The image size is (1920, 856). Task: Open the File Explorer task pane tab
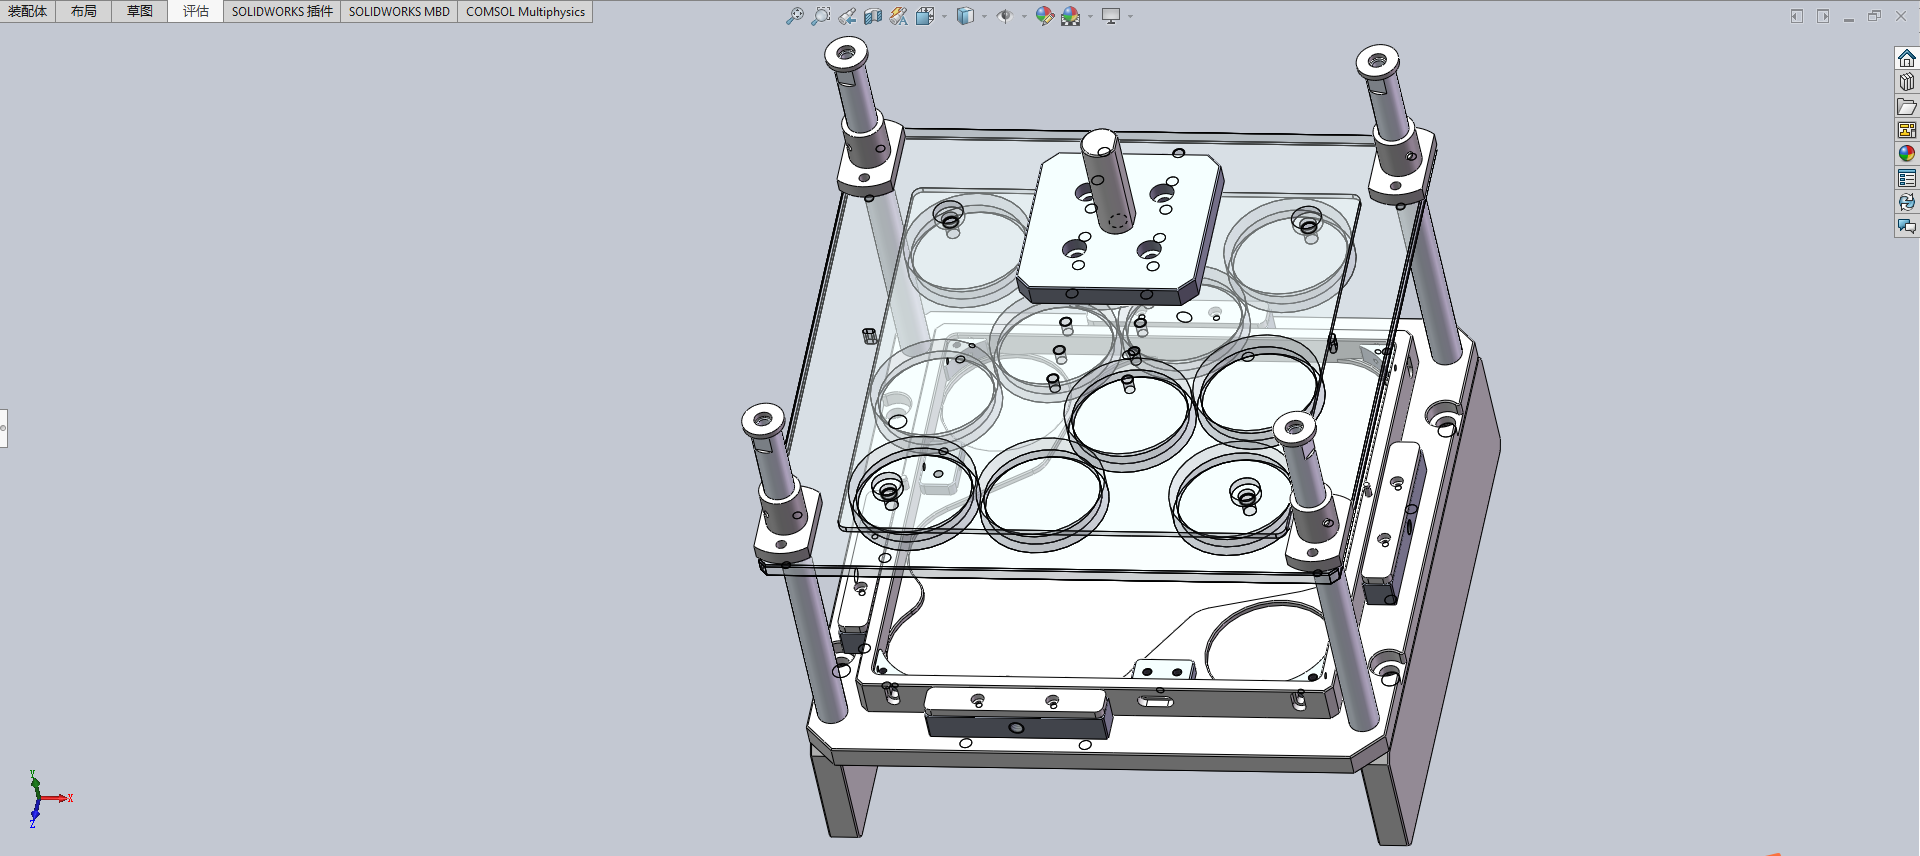(x=1907, y=106)
